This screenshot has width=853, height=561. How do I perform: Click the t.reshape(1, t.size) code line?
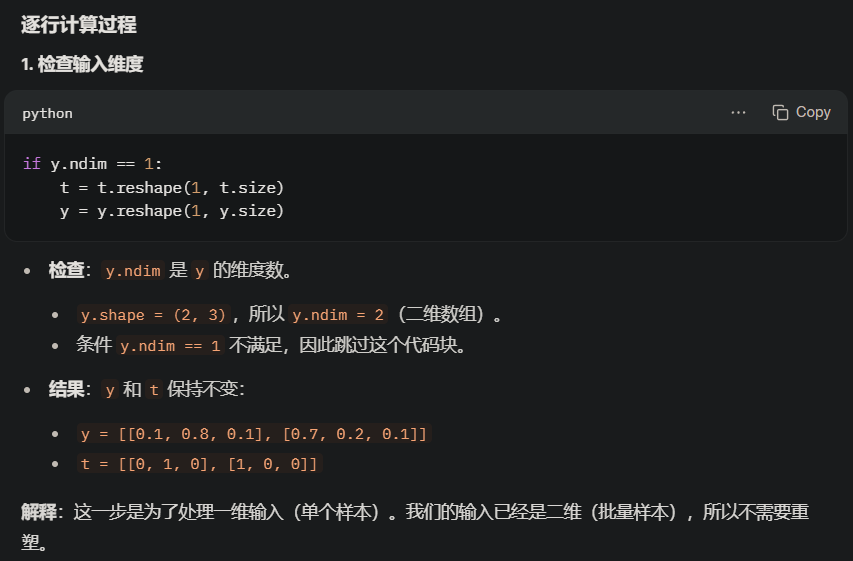click(172, 188)
